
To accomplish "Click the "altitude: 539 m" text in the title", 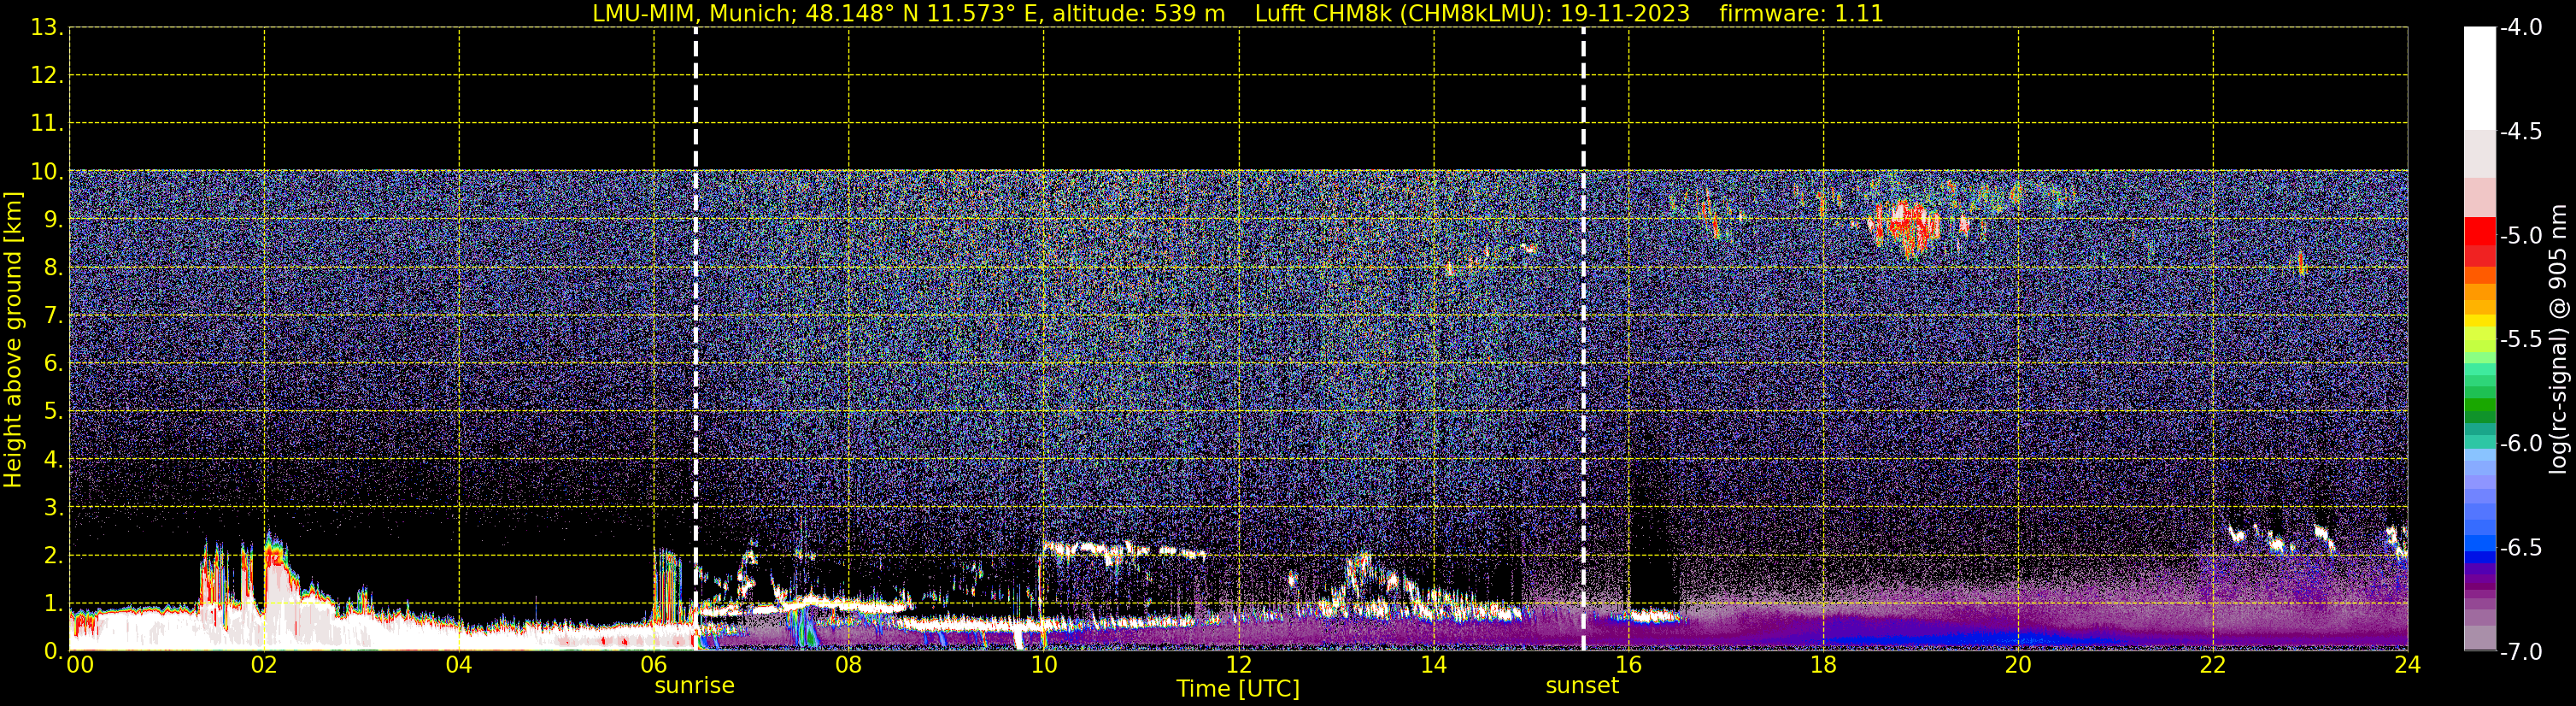I will pyautogui.click(x=1139, y=14).
